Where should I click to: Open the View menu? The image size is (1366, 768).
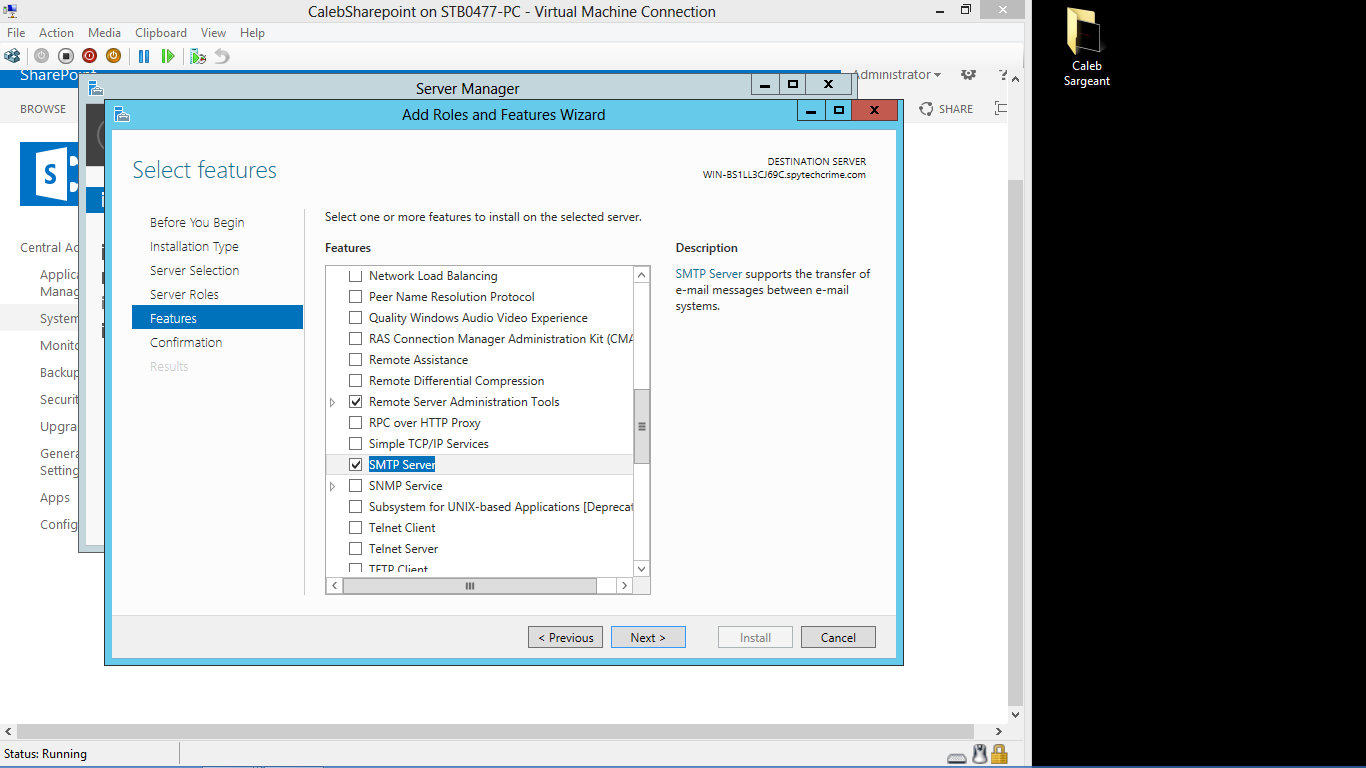tap(213, 33)
